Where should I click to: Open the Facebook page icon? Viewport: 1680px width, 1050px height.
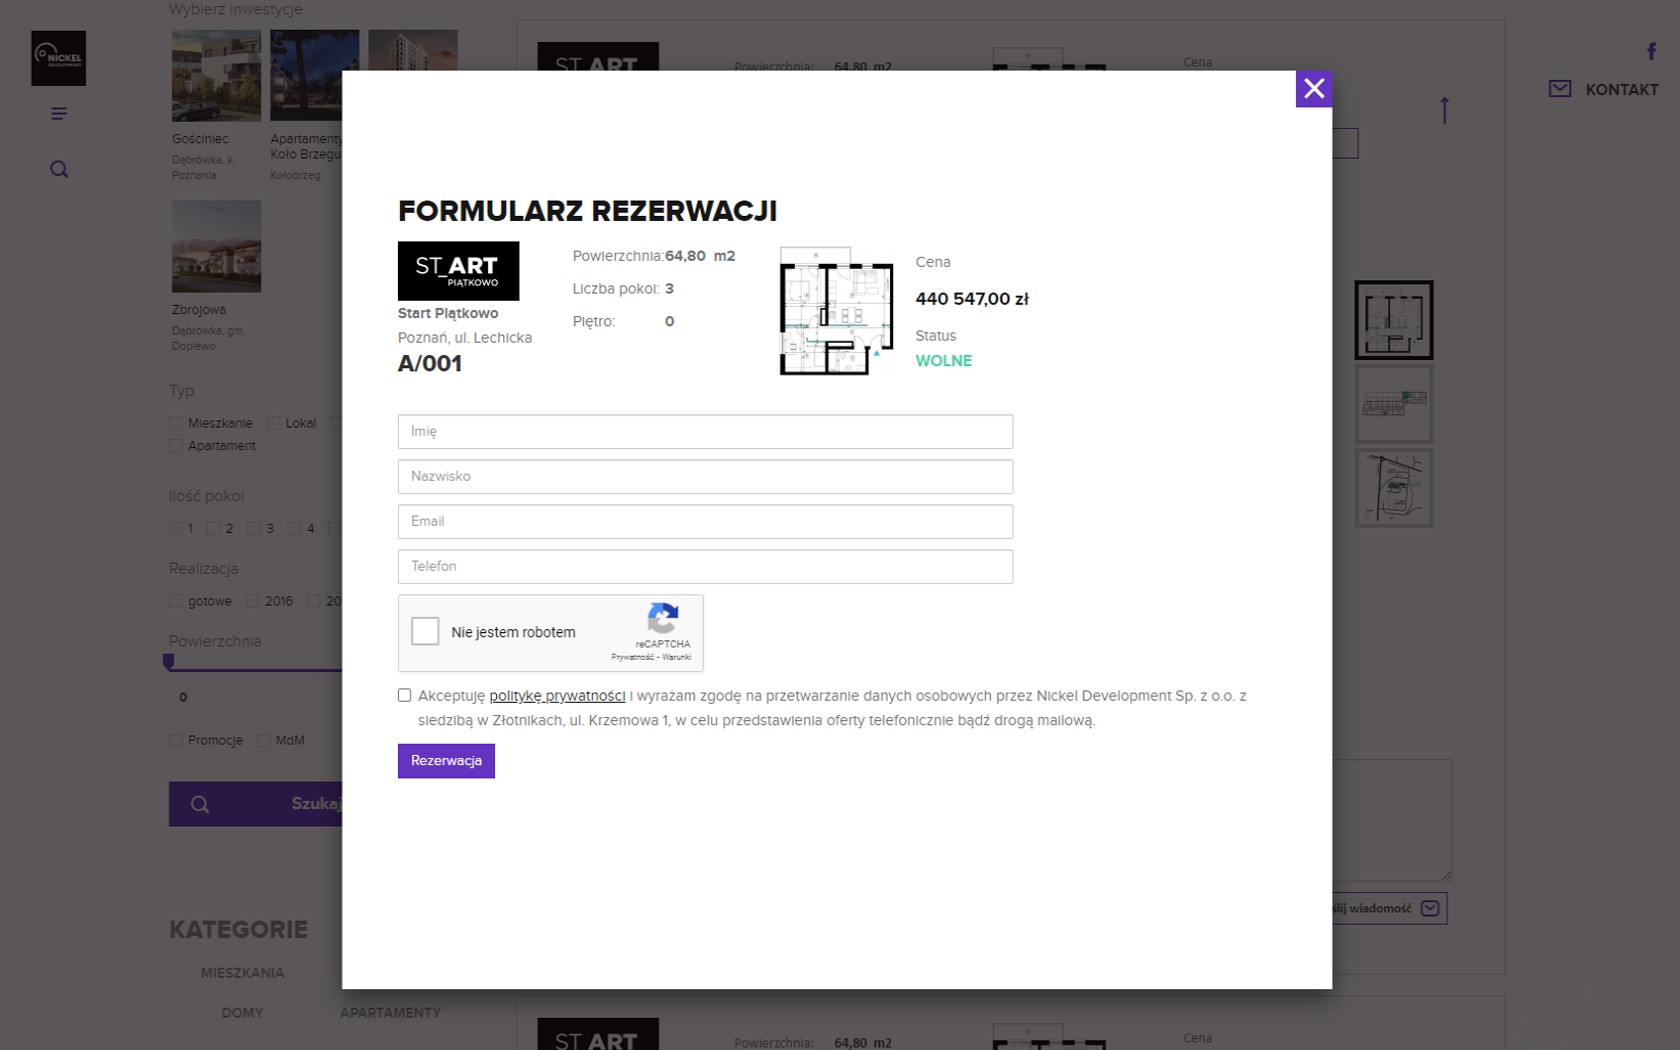pos(1651,52)
